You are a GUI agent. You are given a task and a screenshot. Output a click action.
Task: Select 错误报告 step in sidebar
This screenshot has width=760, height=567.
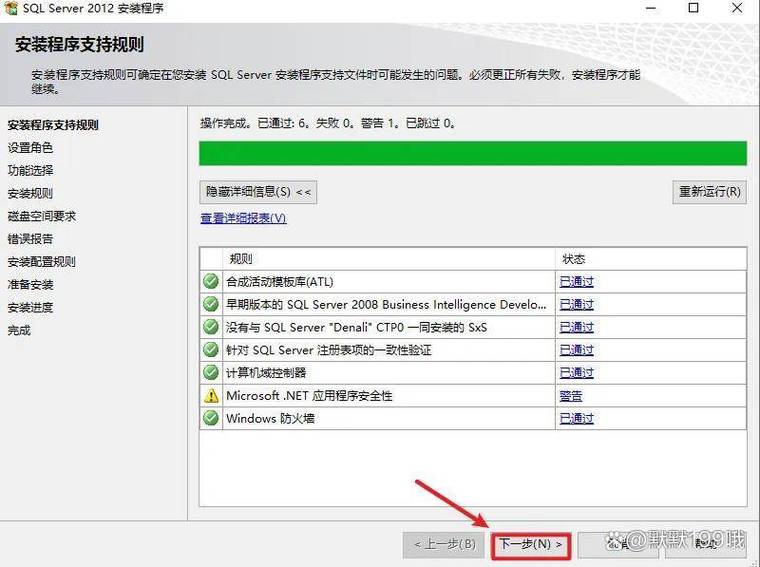pos(30,239)
